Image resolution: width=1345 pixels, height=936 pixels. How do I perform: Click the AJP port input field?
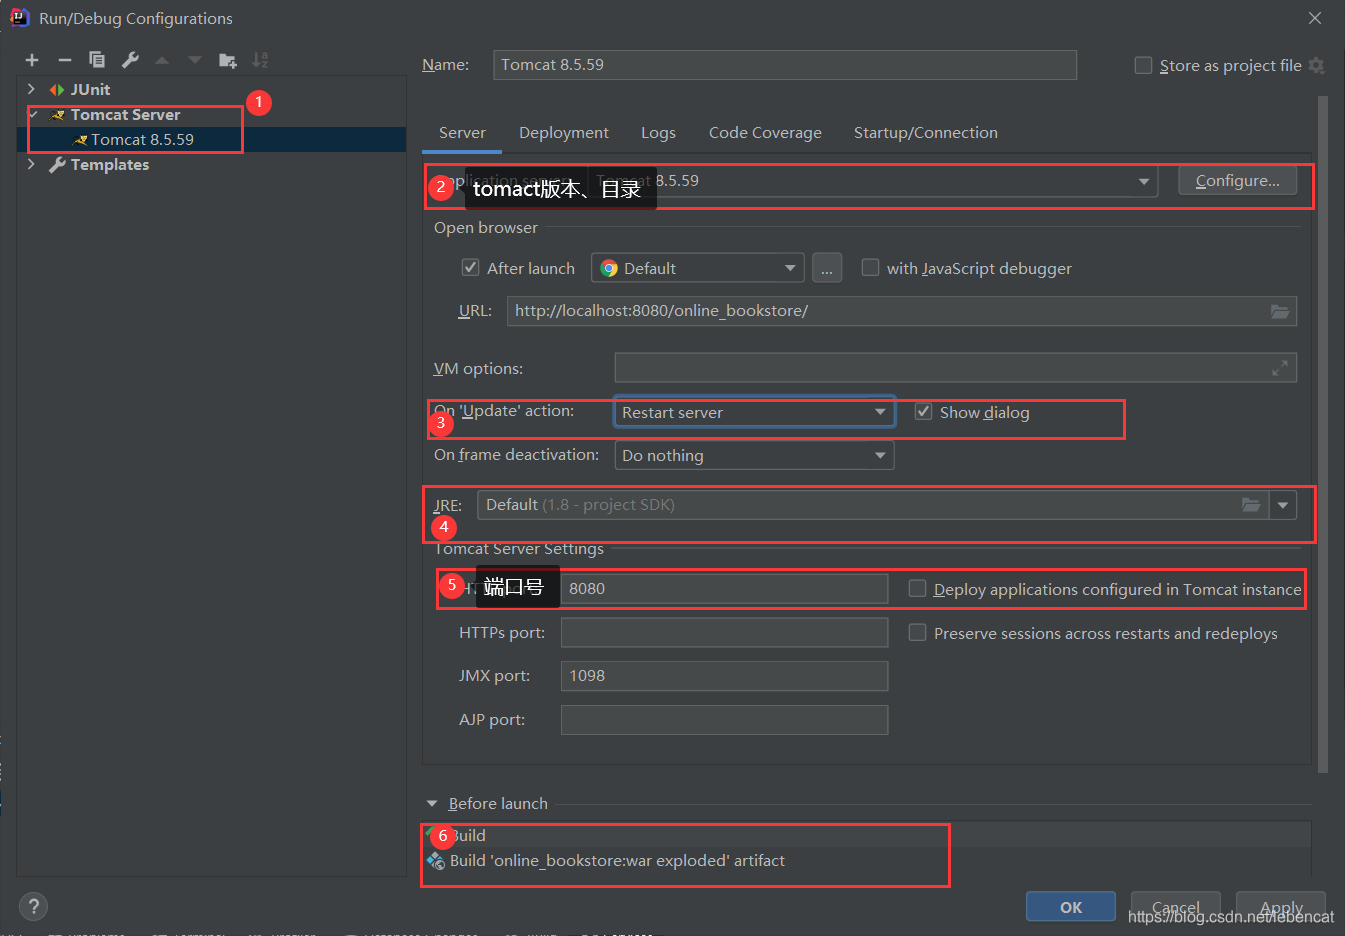724,720
